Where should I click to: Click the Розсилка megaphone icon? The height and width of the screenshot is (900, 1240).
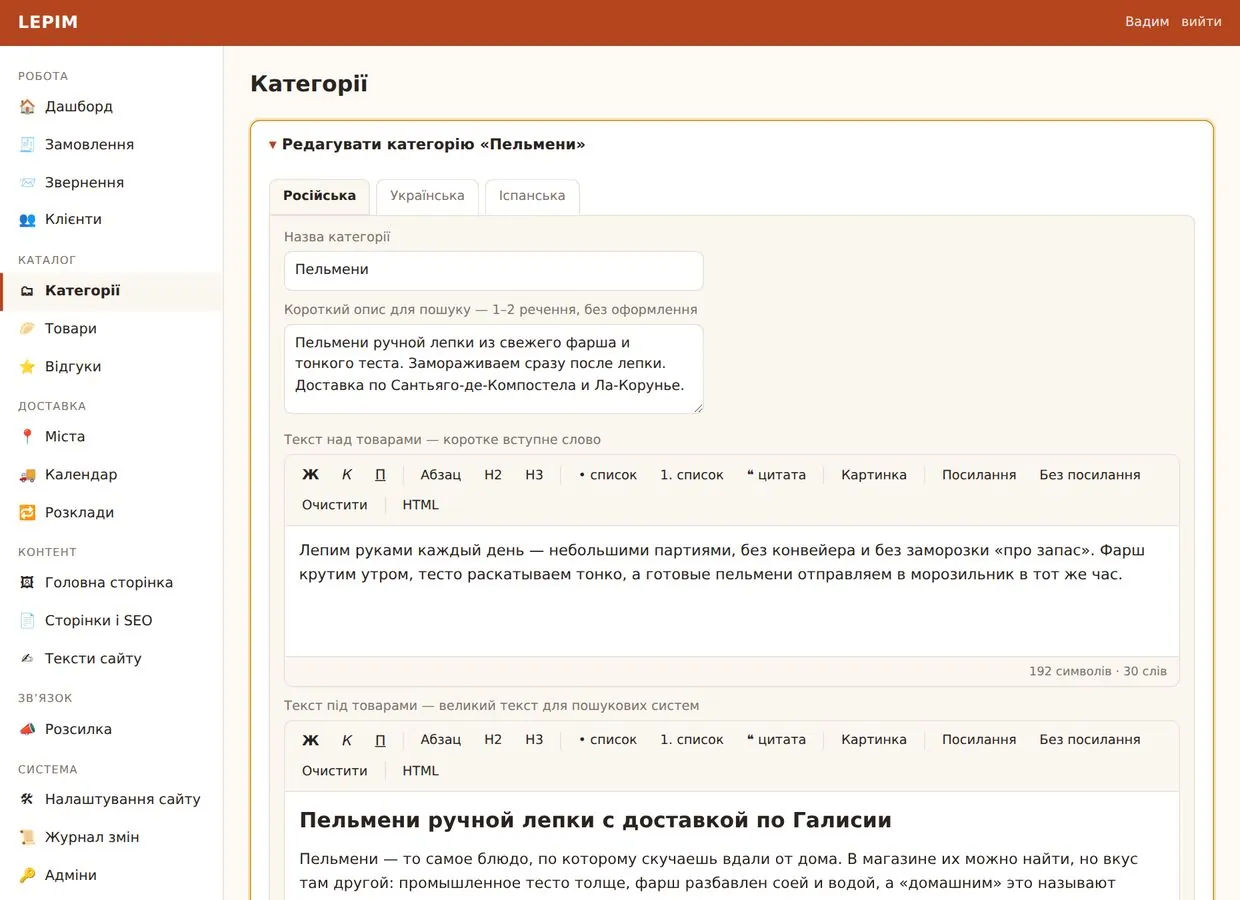(x=27, y=729)
